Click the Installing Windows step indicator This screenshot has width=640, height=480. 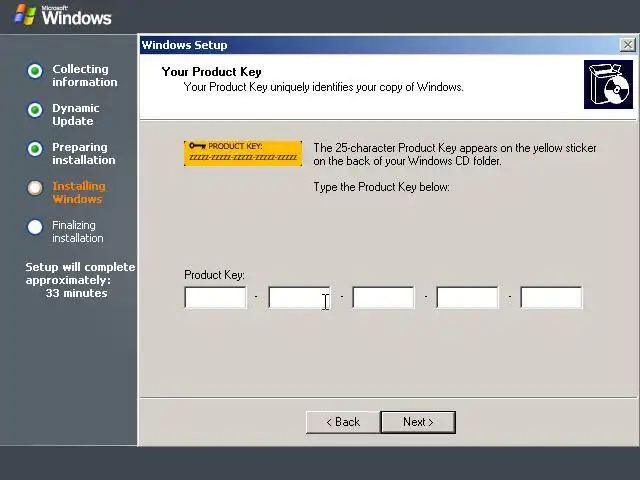35,188
